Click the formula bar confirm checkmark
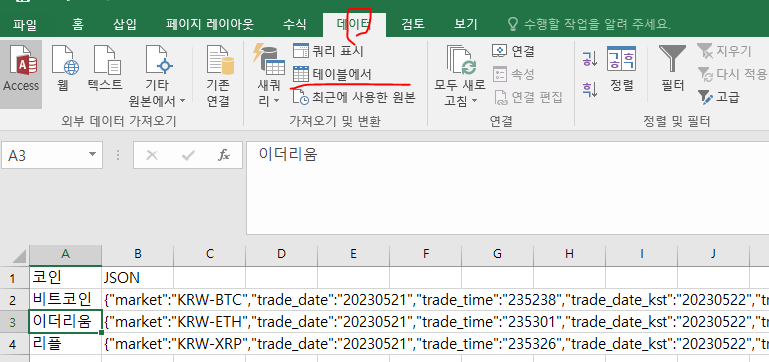The width and height of the screenshot is (769, 362). click(x=188, y=155)
